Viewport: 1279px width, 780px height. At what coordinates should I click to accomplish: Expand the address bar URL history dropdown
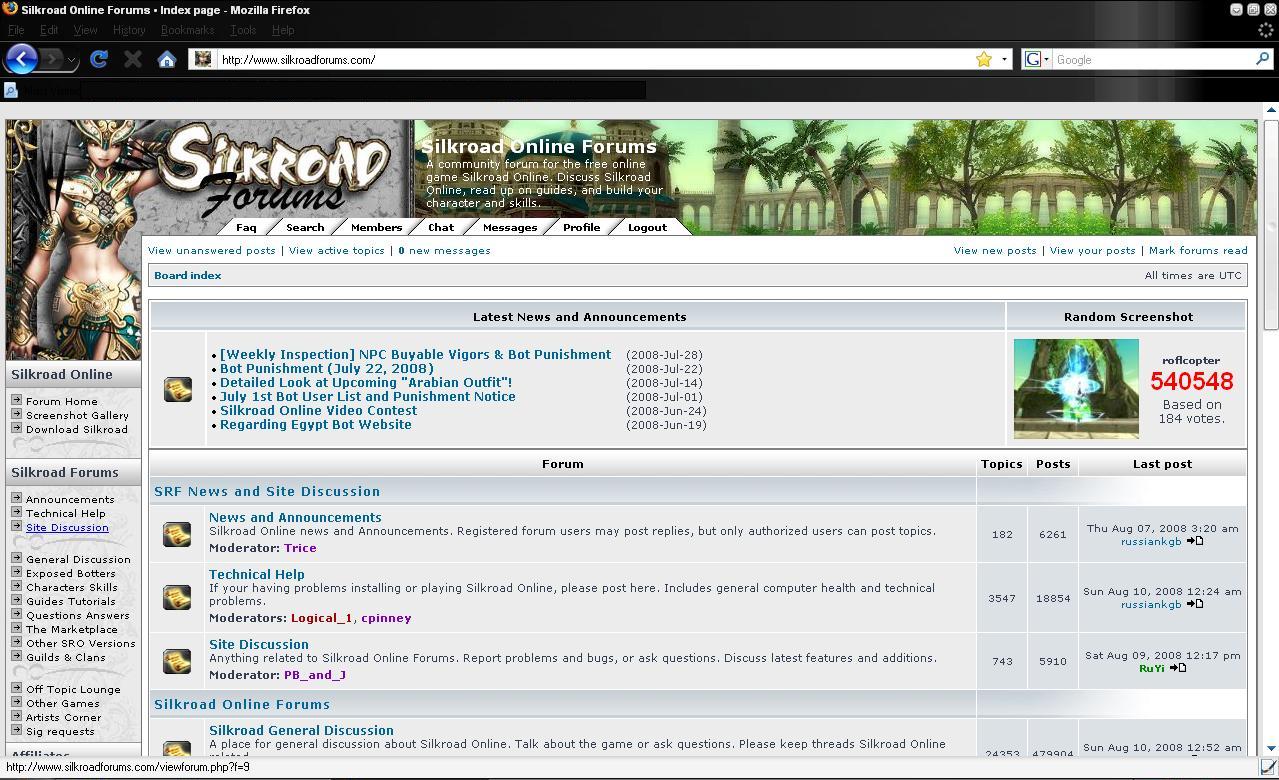(x=1004, y=59)
